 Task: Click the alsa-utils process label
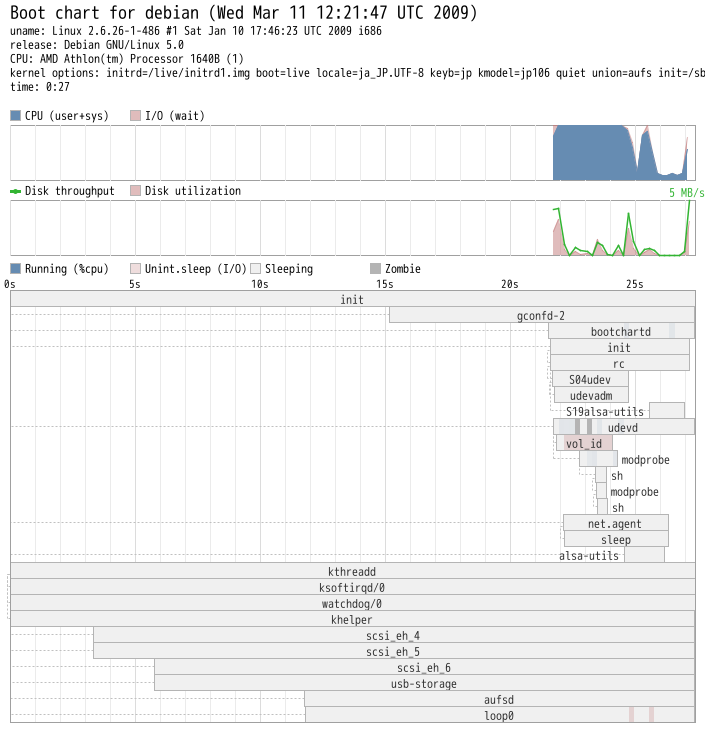589,556
